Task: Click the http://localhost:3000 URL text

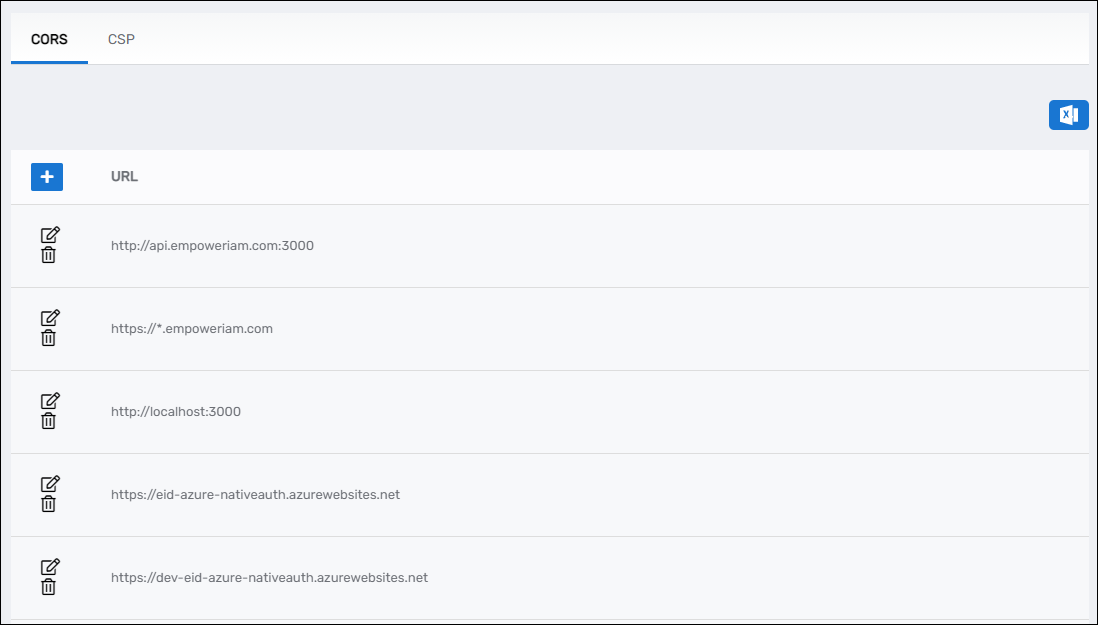Action: pos(176,411)
